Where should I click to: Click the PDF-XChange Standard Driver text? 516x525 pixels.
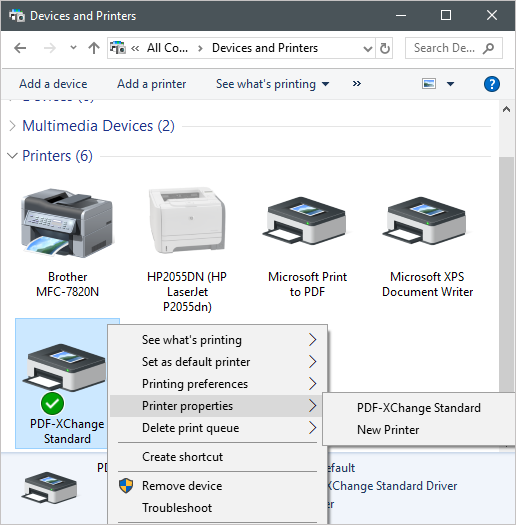click(391, 485)
